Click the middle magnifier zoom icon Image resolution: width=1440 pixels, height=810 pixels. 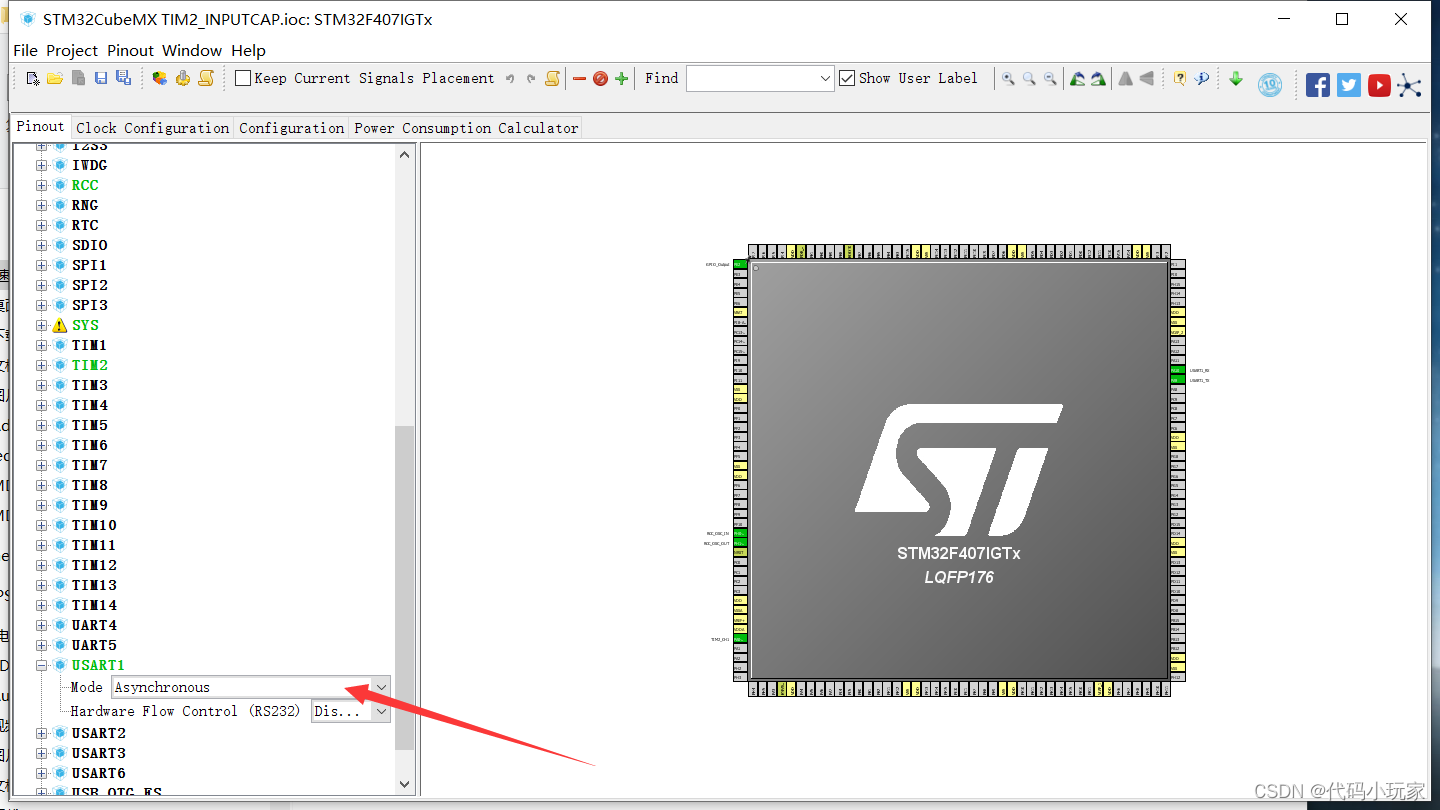(1029, 78)
